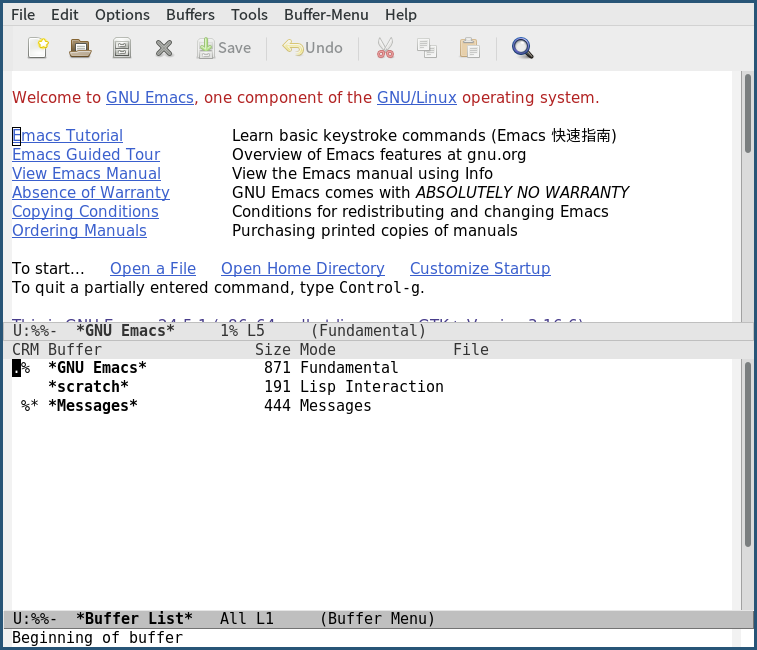This screenshot has width=757, height=650.
Task: Click the (Fundamental) mode-line indicator
Action: [368, 331]
